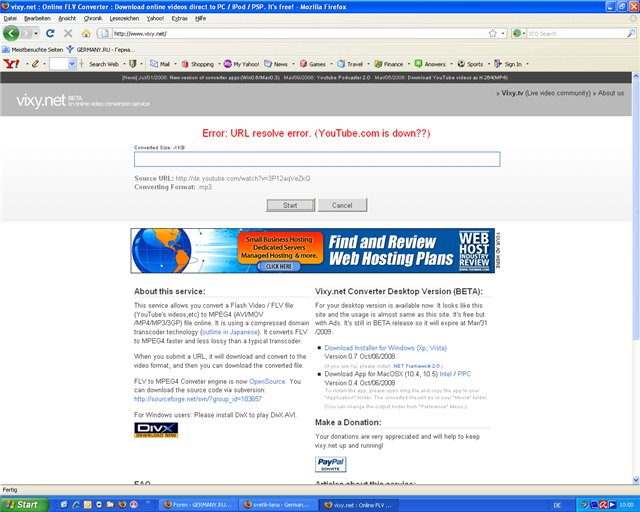Screen dimensions: 640x512
Task: Open the Ansicht menu
Action: (x=67, y=18)
